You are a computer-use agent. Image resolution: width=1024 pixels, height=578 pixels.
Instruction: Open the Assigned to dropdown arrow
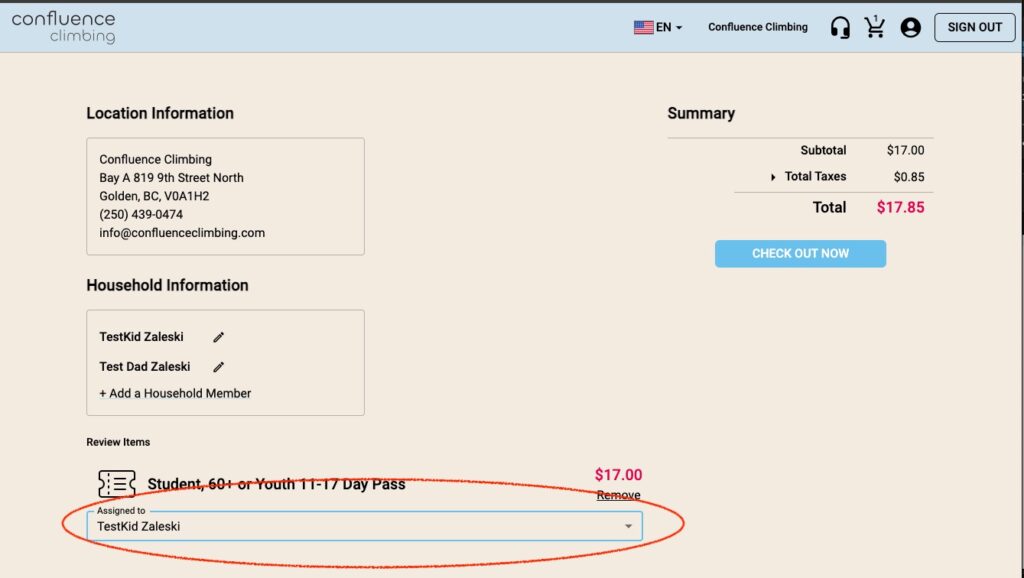point(628,526)
